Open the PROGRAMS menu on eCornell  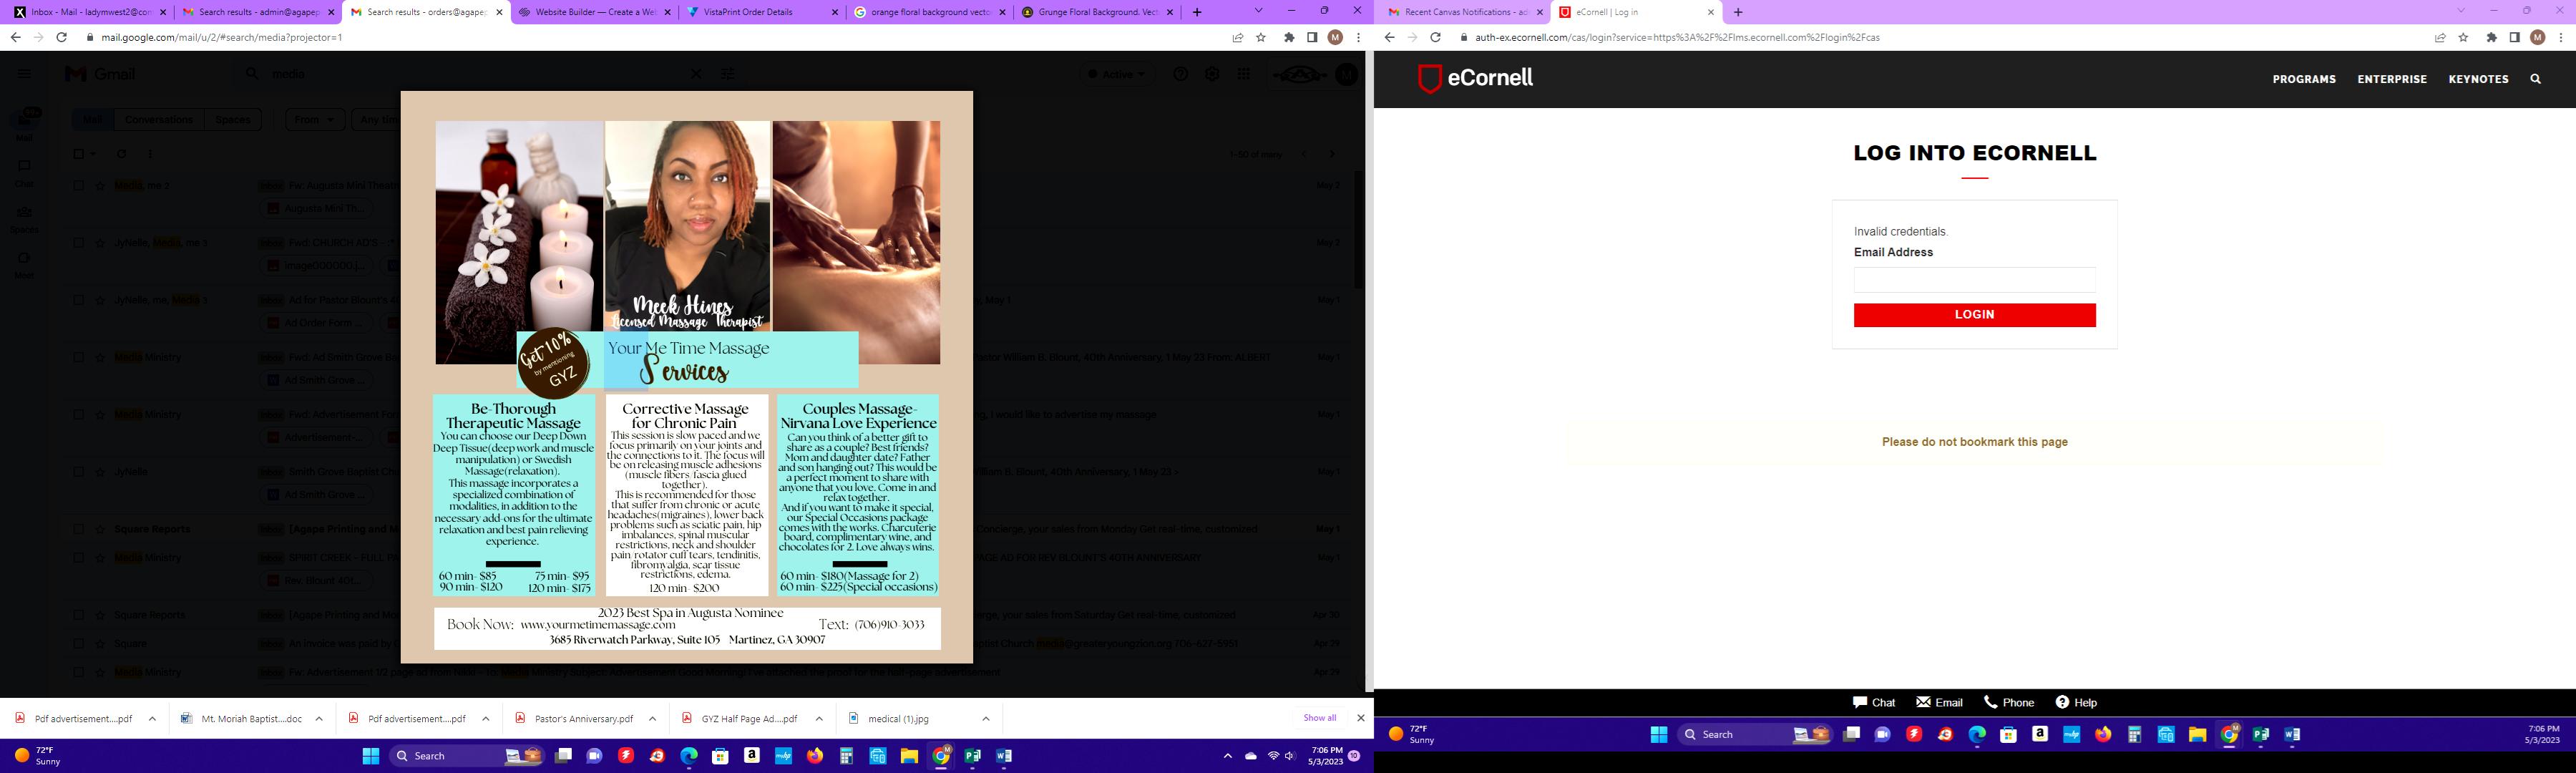pyautogui.click(x=2303, y=79)
